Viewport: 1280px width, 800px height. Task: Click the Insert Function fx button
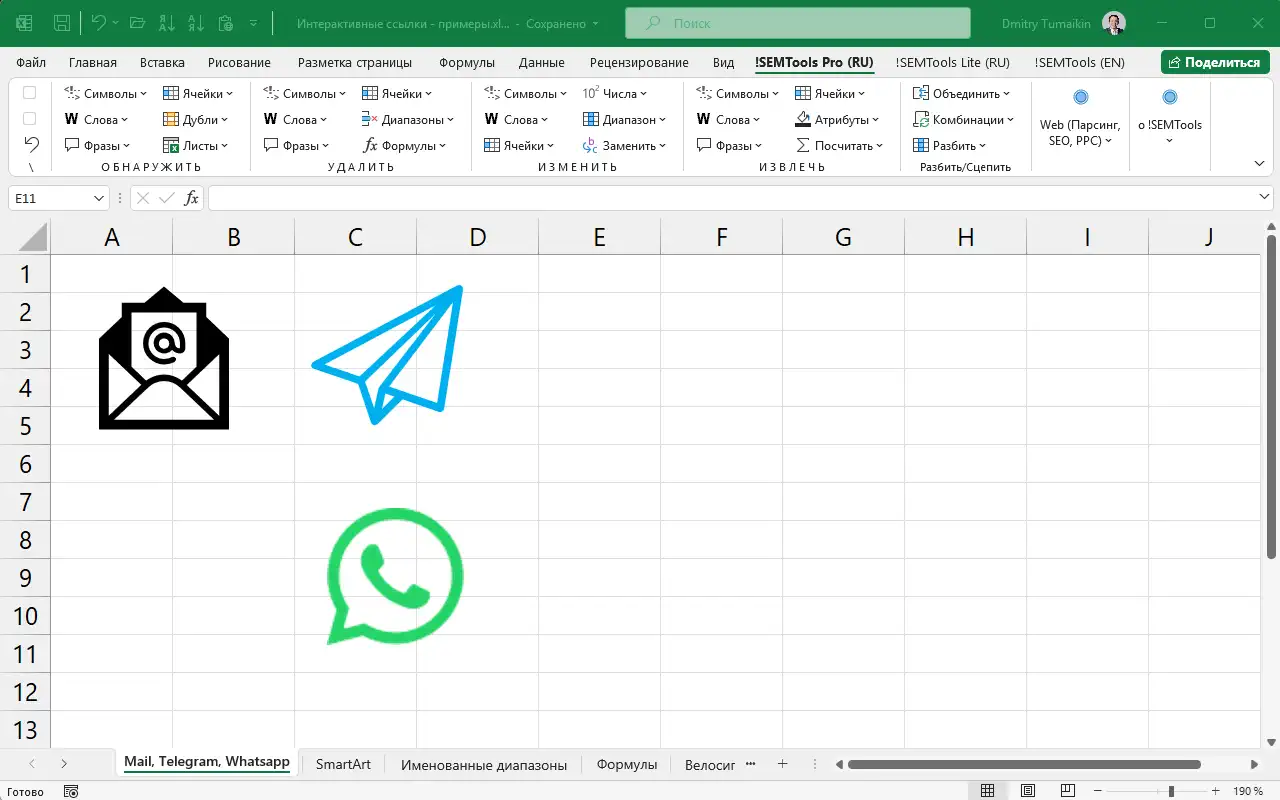coord(190,199)
